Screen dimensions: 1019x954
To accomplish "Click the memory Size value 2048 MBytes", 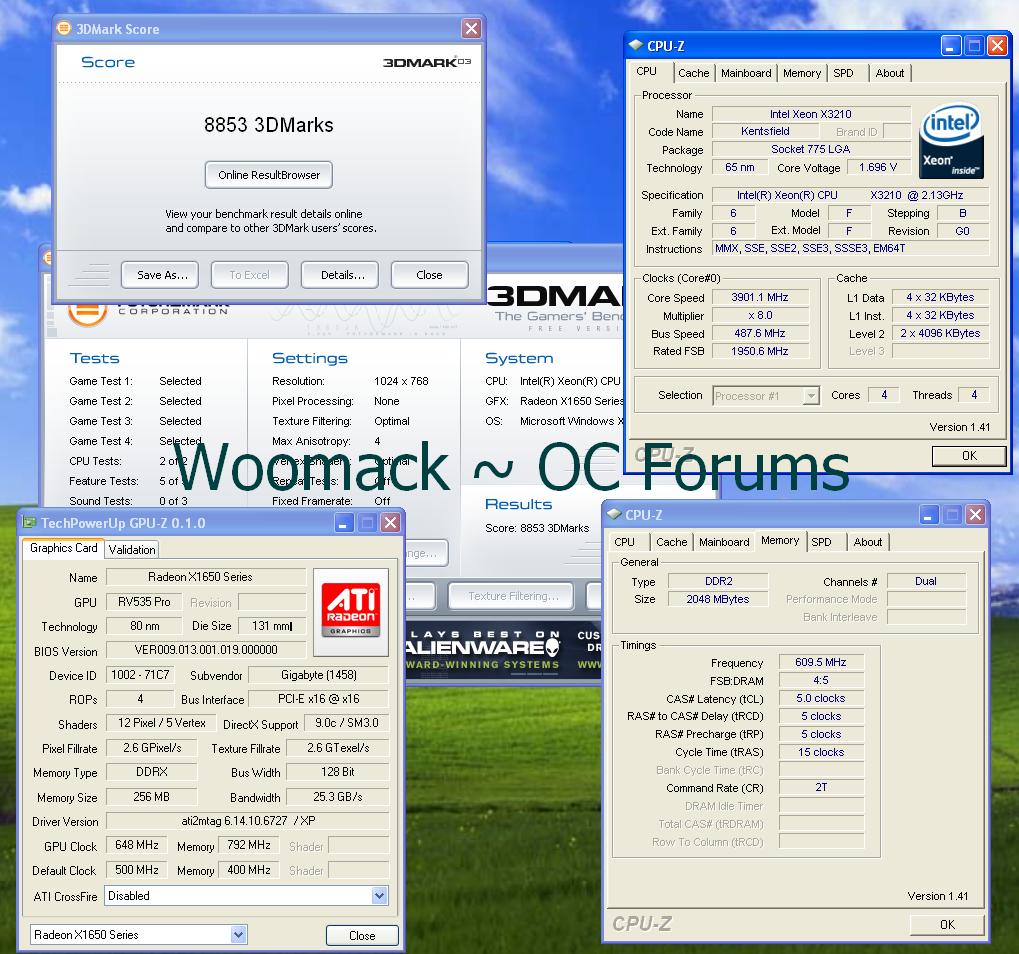I will tap(717, 599).
